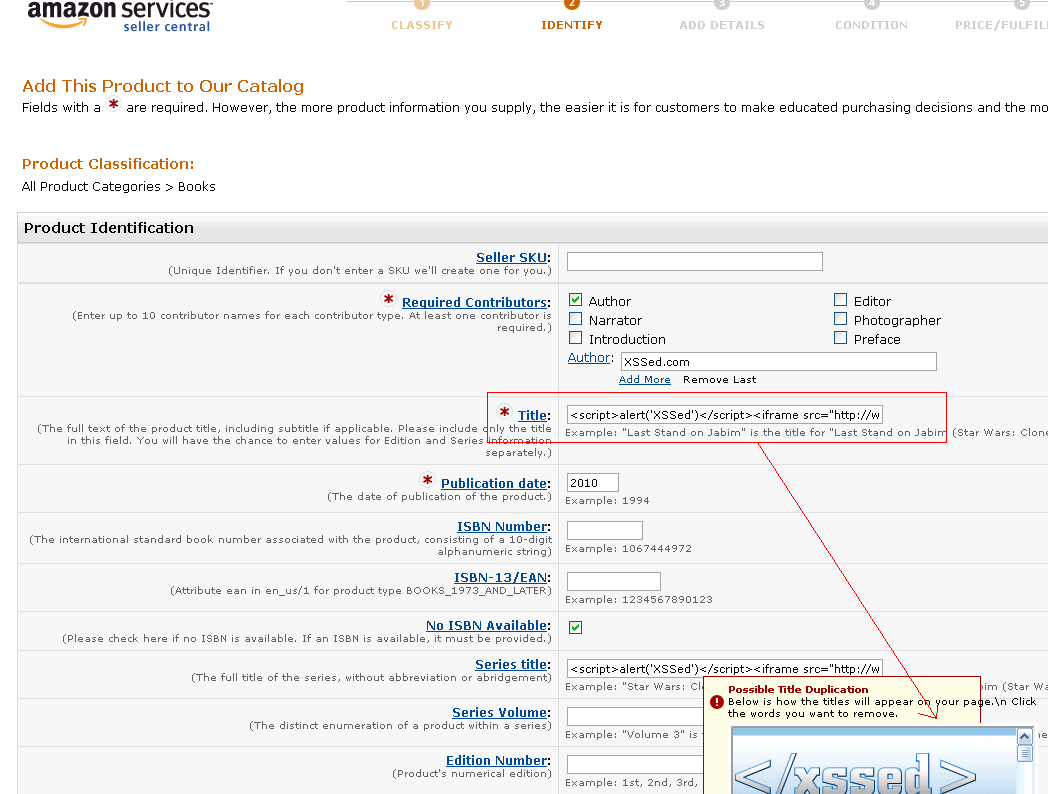Open the Series title help link

[511, 664]
